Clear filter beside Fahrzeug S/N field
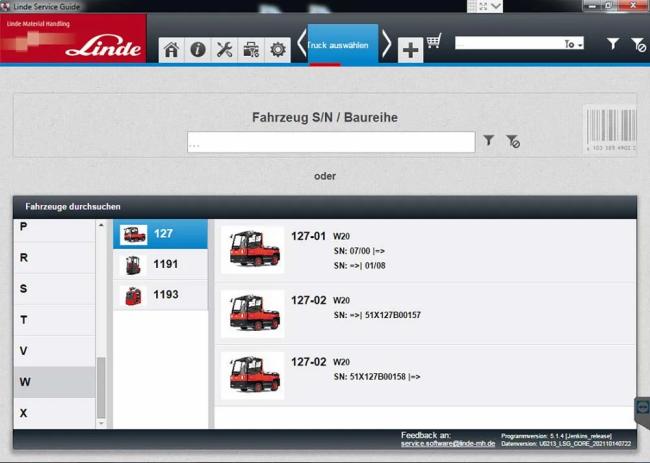This screenshot has height=463, width=650. point(512,142)
